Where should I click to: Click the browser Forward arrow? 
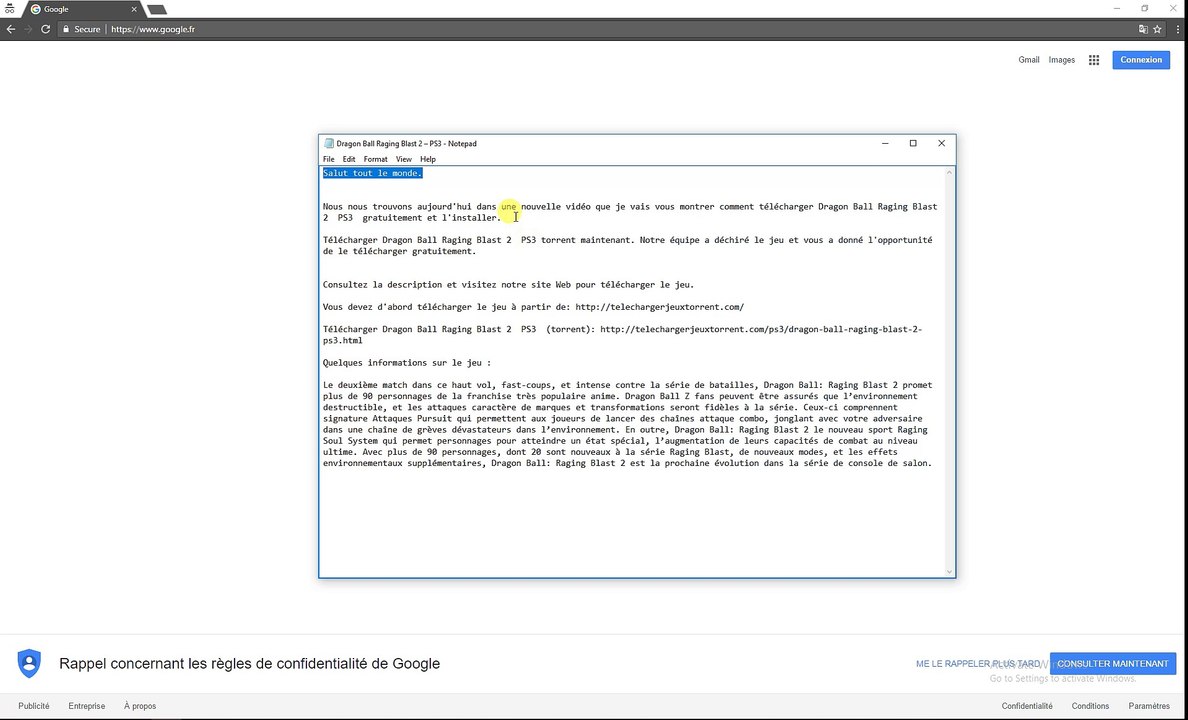pyautogui.click(x=28, y=29)
